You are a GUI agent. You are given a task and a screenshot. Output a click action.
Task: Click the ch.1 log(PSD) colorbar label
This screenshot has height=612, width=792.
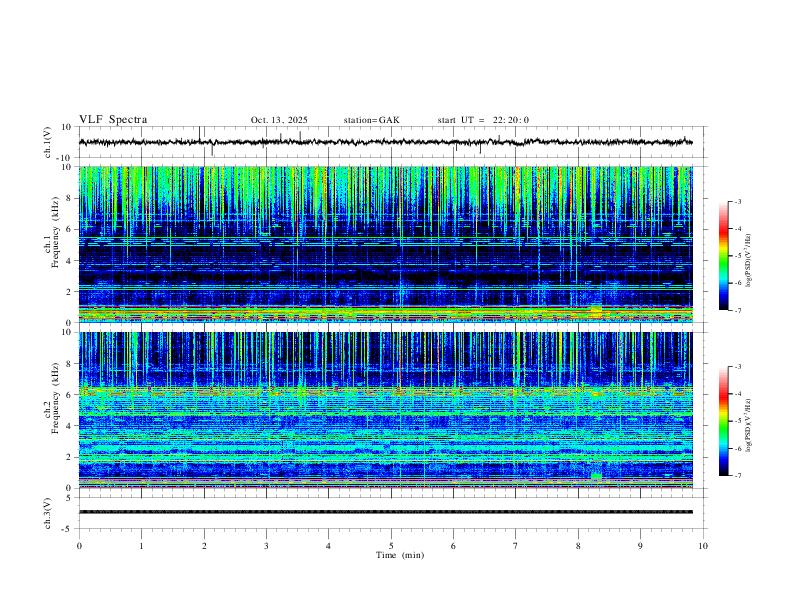(x=749, y=260)
